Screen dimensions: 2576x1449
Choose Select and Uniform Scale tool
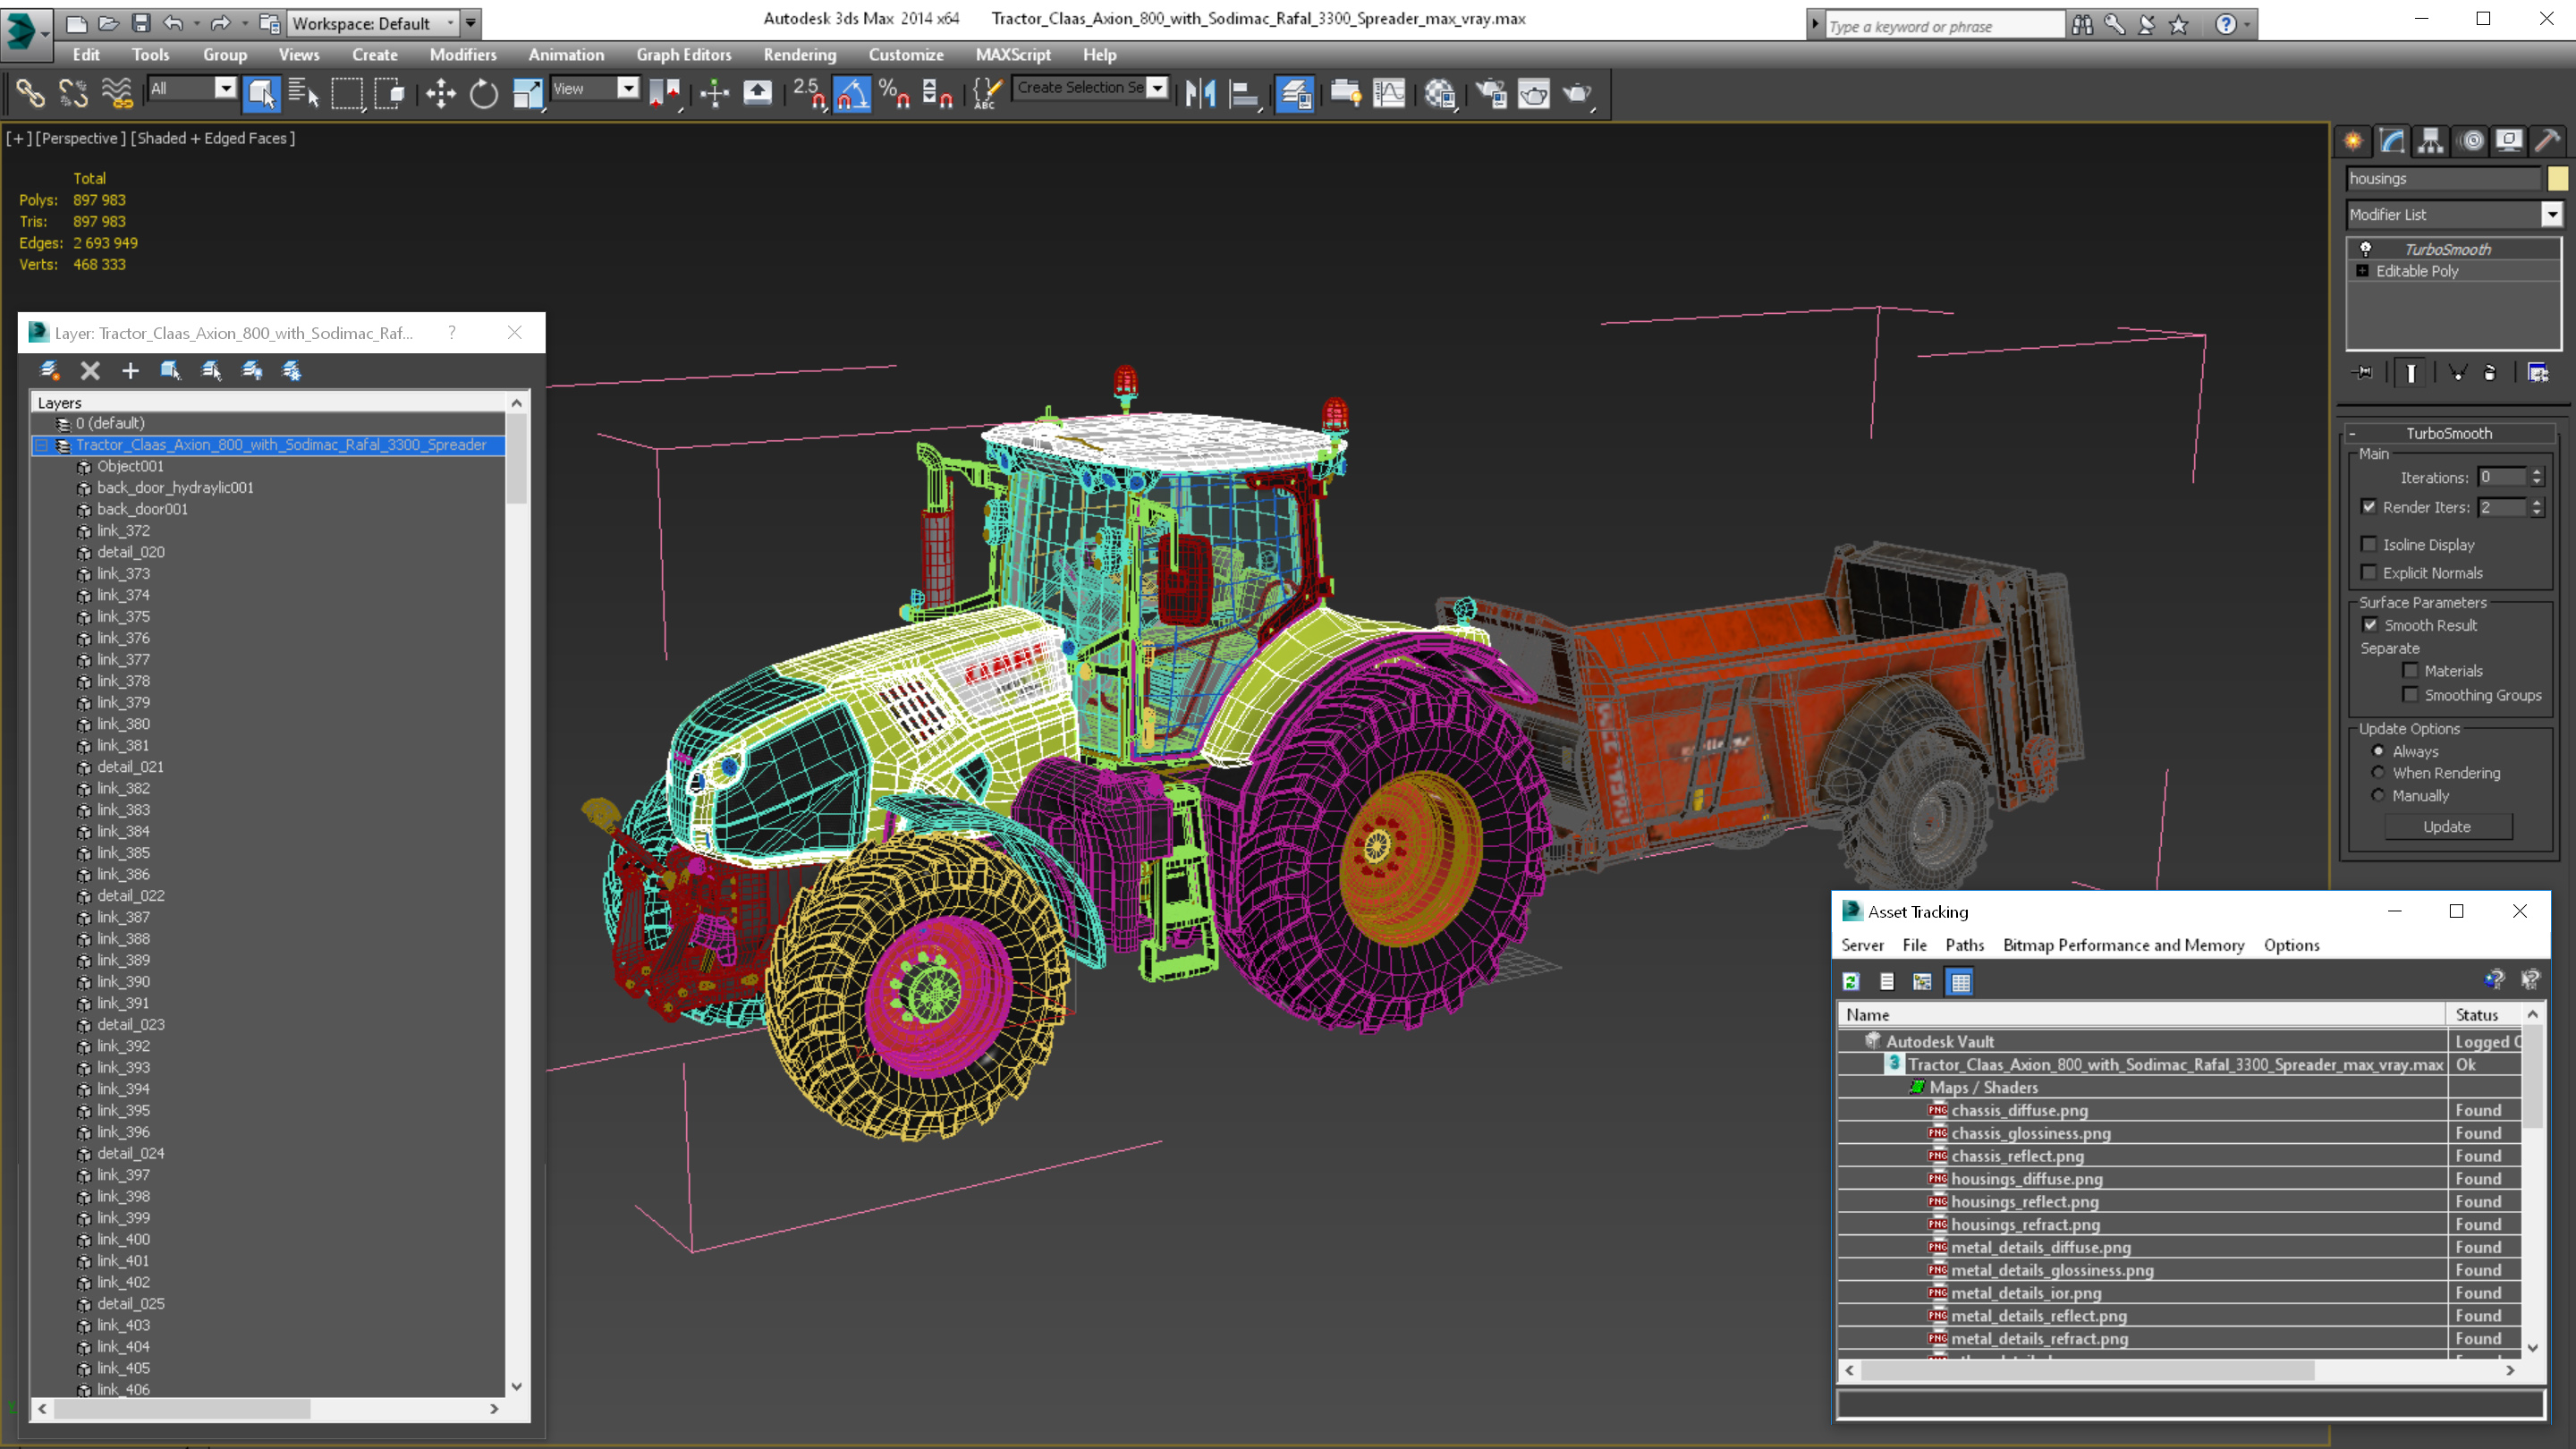[x=527, y=93]
